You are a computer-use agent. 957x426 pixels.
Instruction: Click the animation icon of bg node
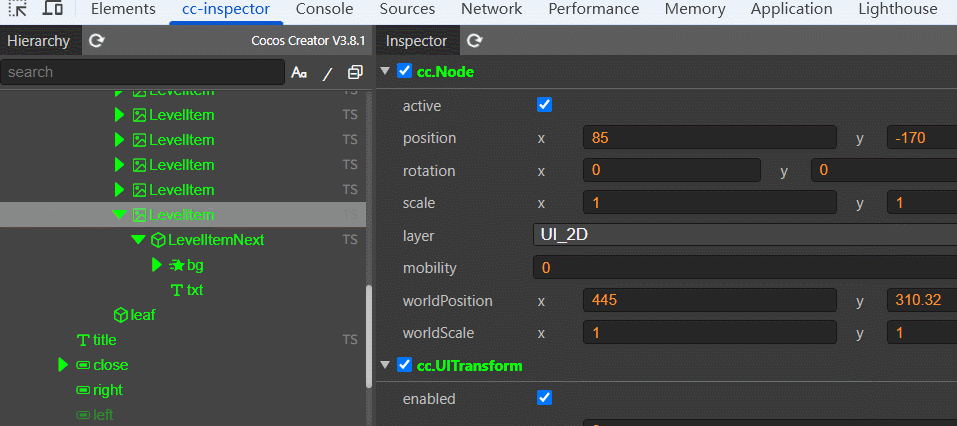coord(176,265)
